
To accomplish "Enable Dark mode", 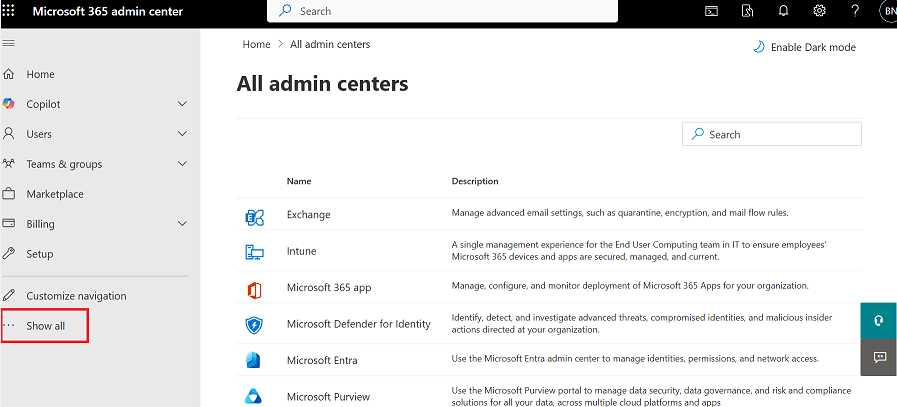I will click(813, 48).
